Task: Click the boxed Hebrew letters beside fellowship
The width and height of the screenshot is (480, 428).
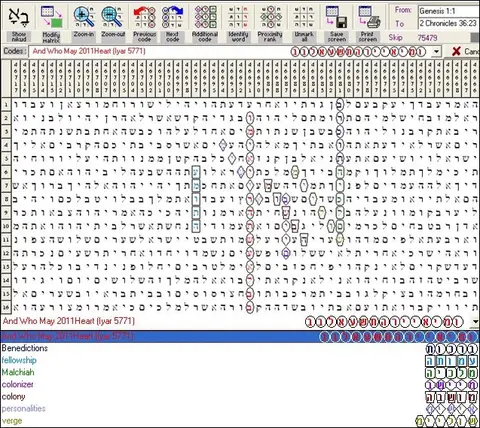Action: pyautogui.click(x=452, y=361)
